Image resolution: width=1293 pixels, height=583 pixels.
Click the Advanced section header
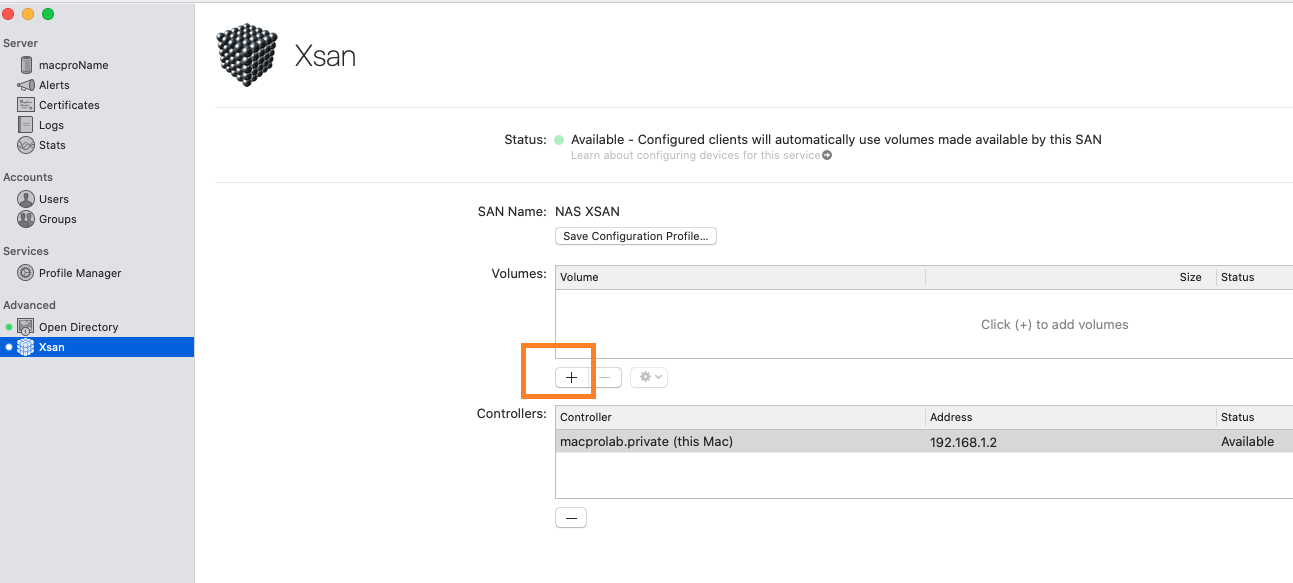[x=29, y=305]
